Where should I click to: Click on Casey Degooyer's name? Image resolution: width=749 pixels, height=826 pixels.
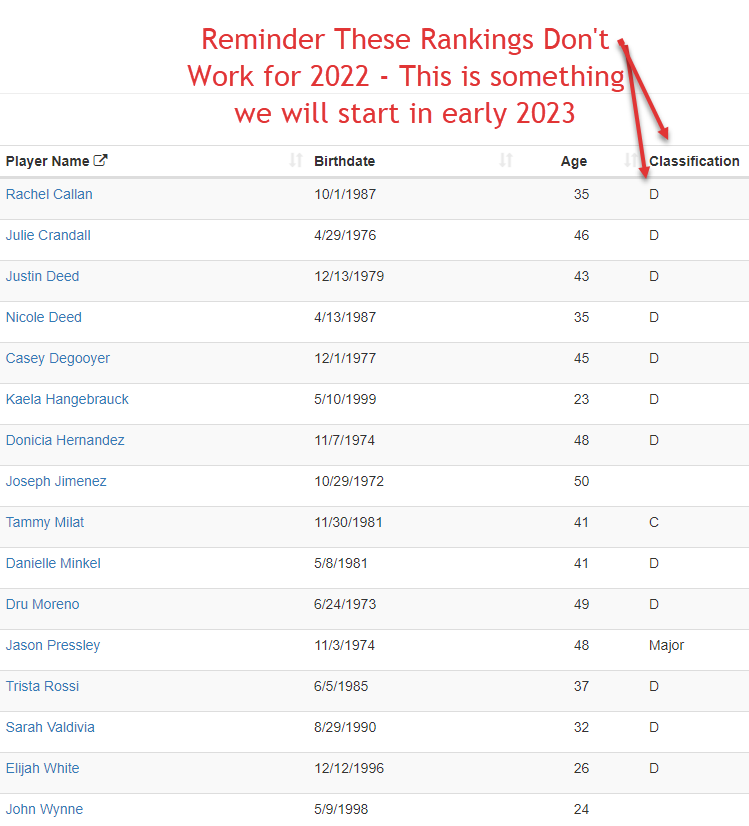click(58, 358)
